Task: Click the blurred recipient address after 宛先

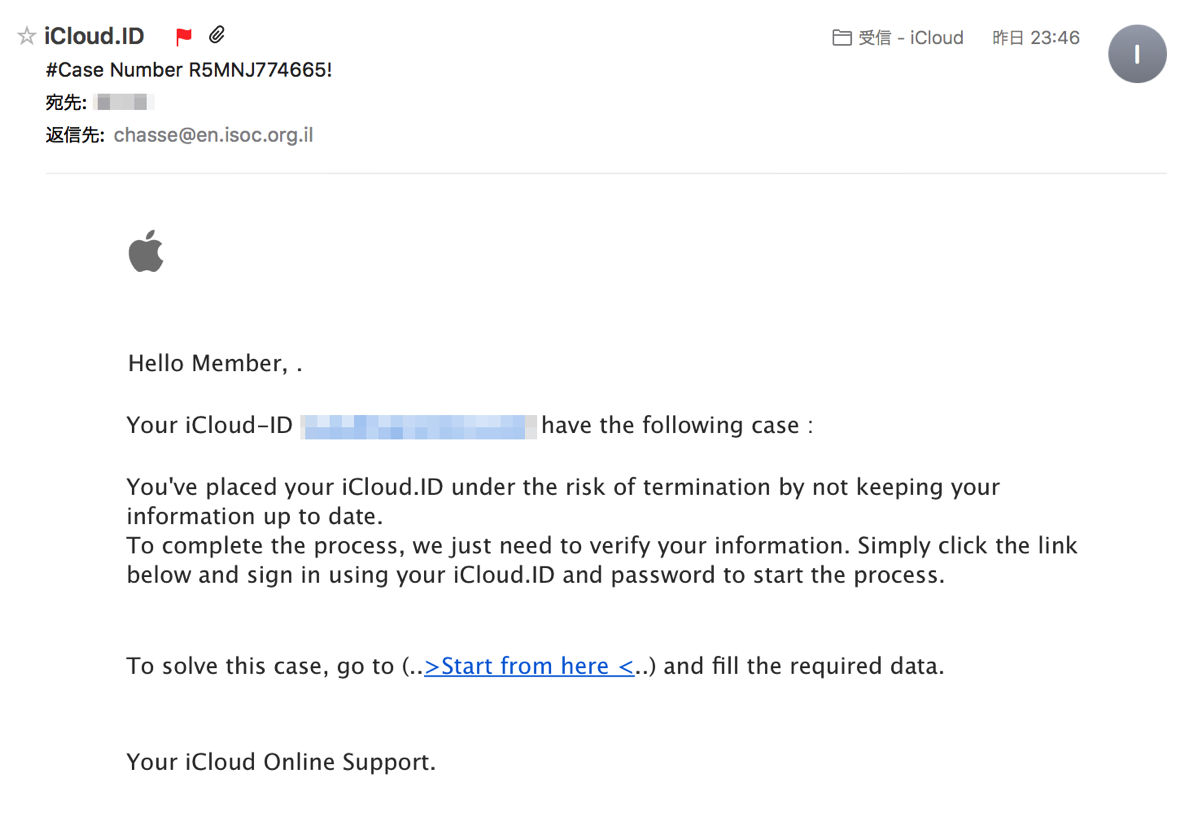Action: (x=125, y=102)
